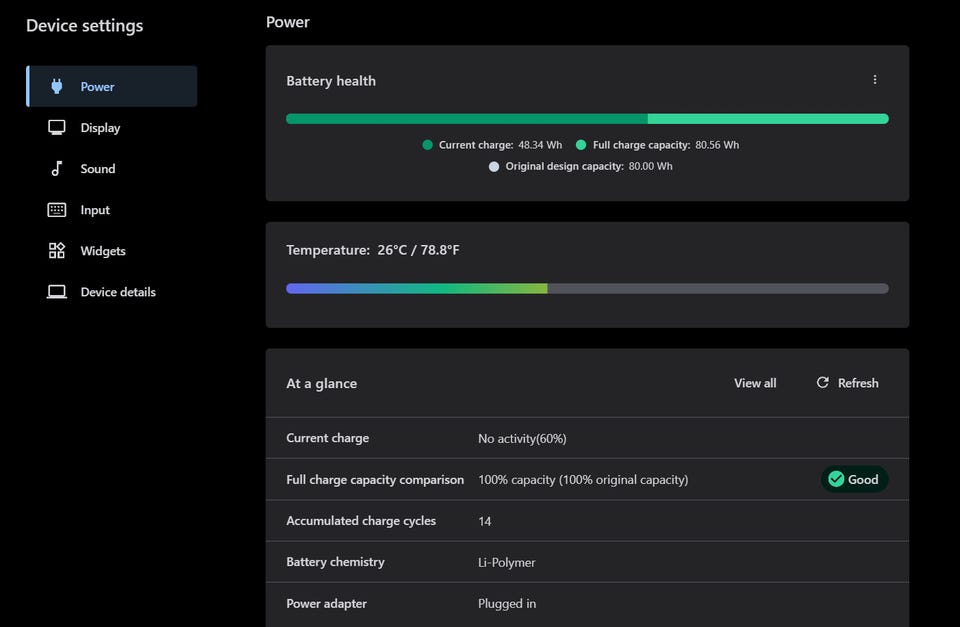Screen dimensions: 960x627
Task: Click the monitor icon for Display
Action: 57,128
